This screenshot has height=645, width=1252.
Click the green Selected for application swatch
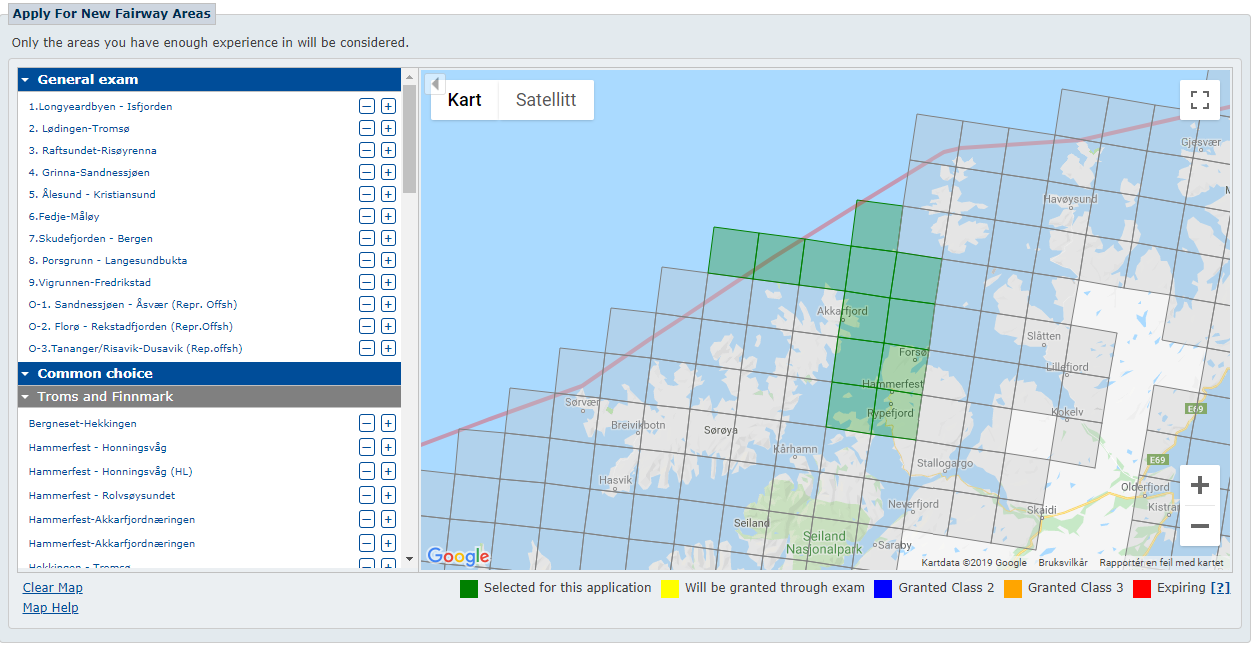(468, 588)
